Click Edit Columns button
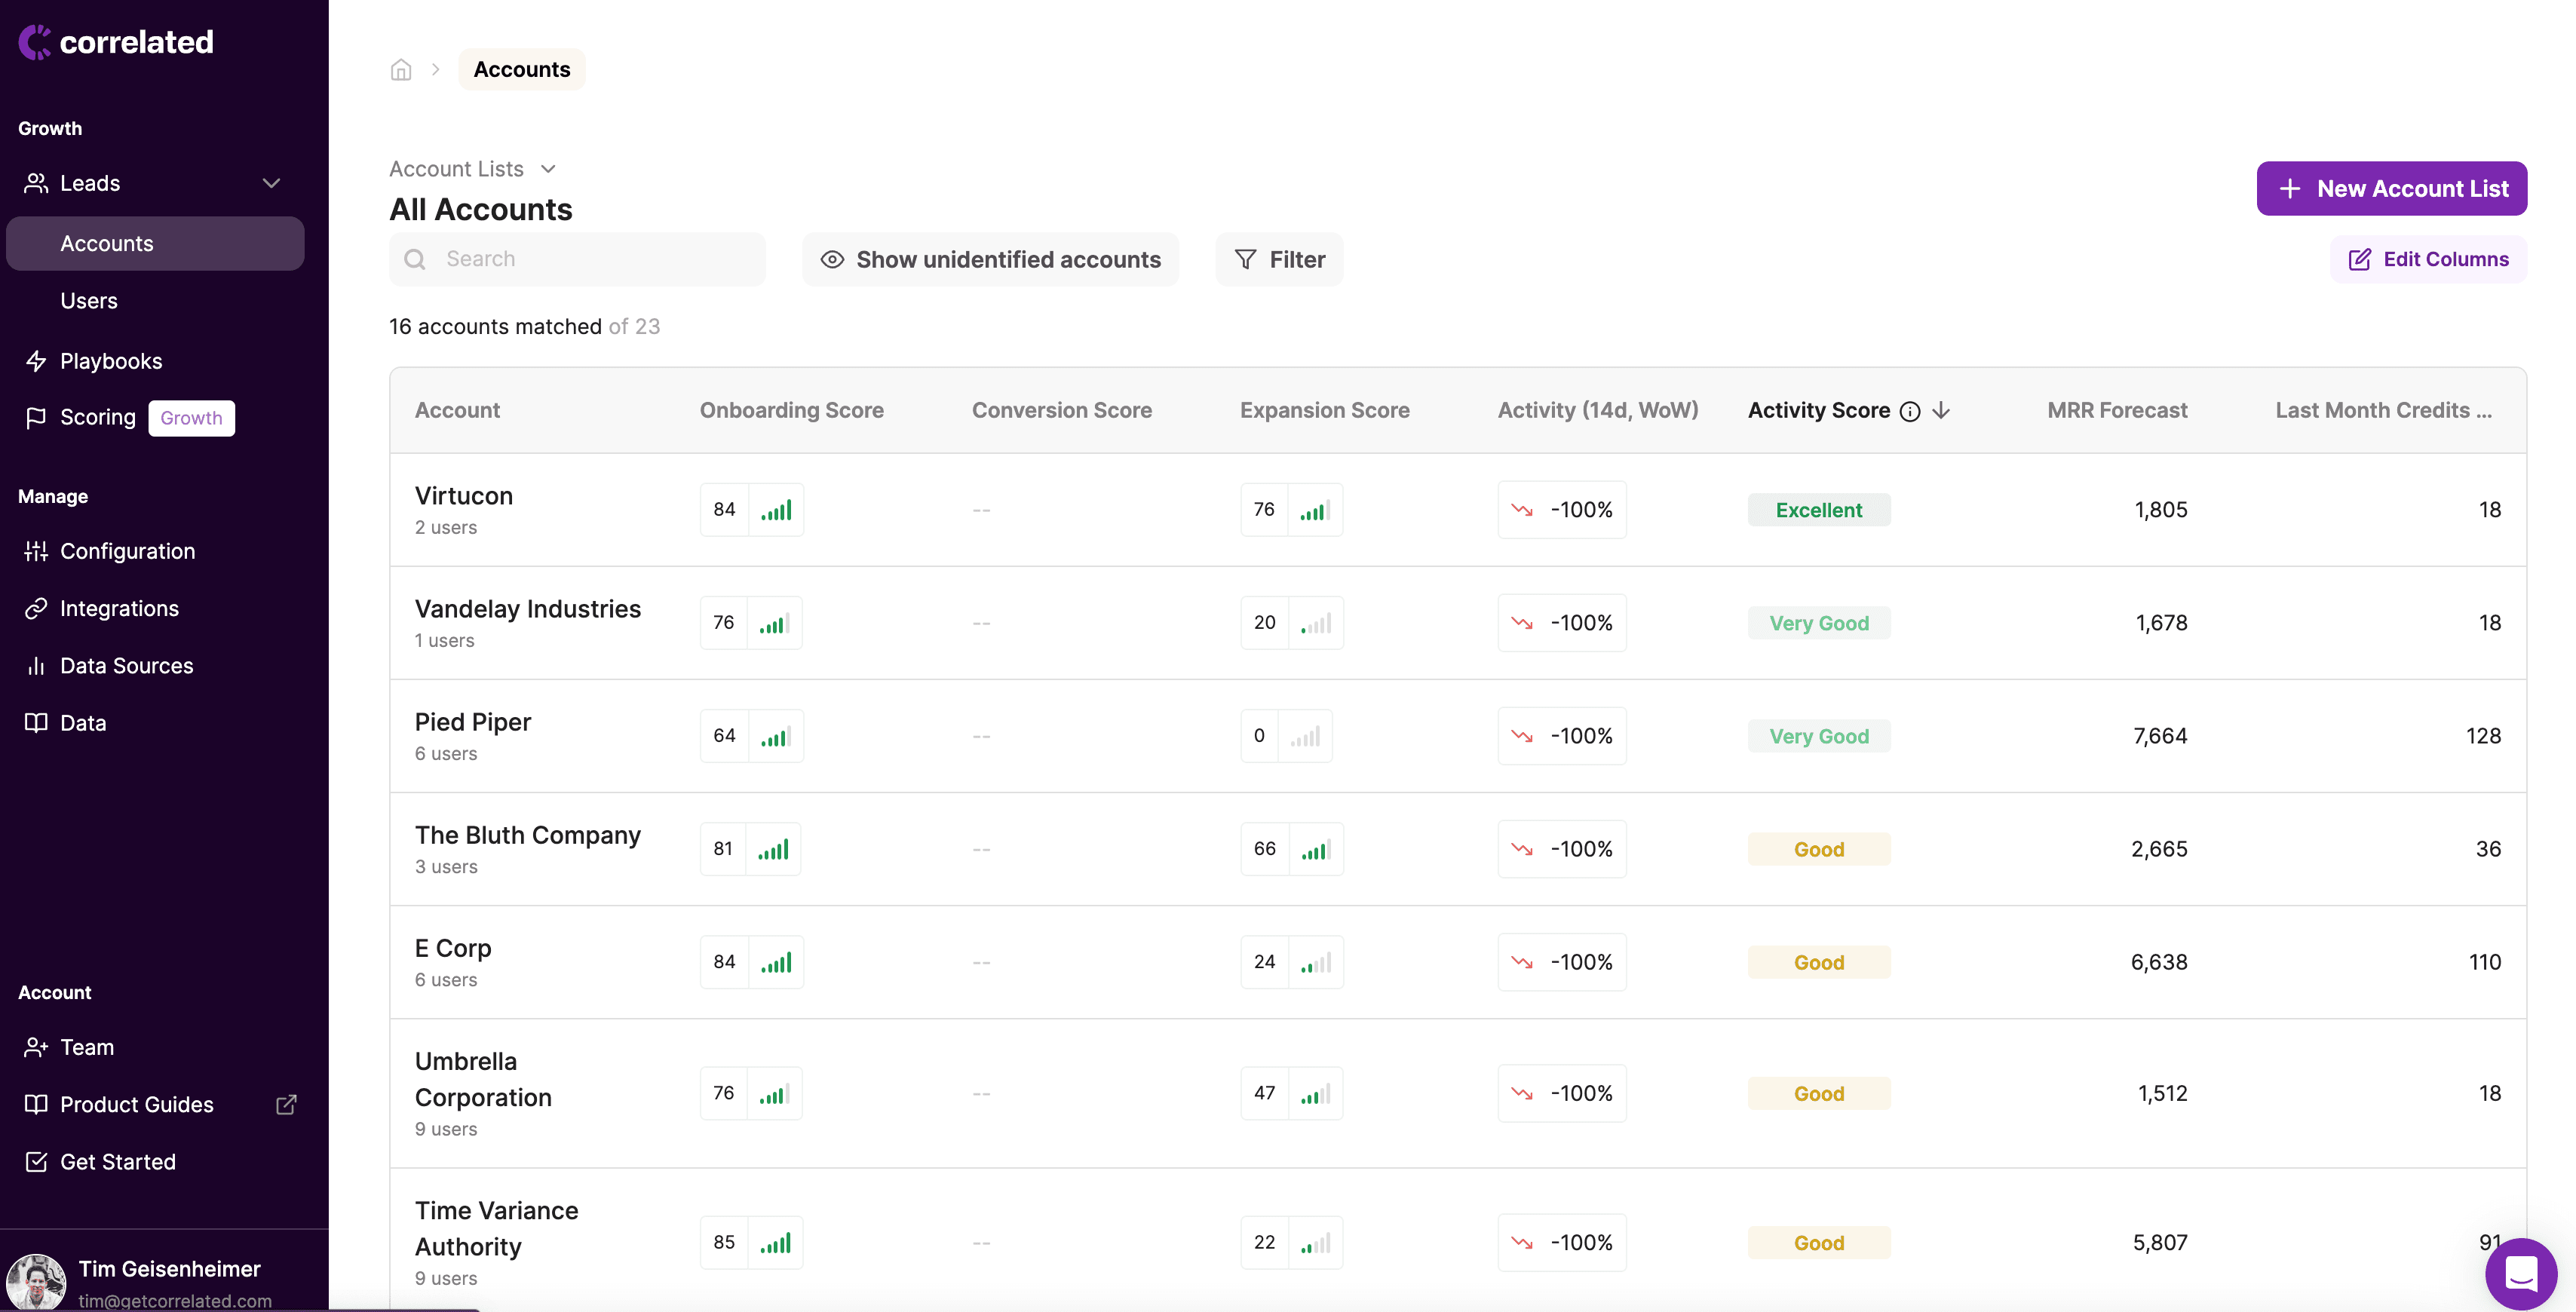 [x=2428, y=260]
